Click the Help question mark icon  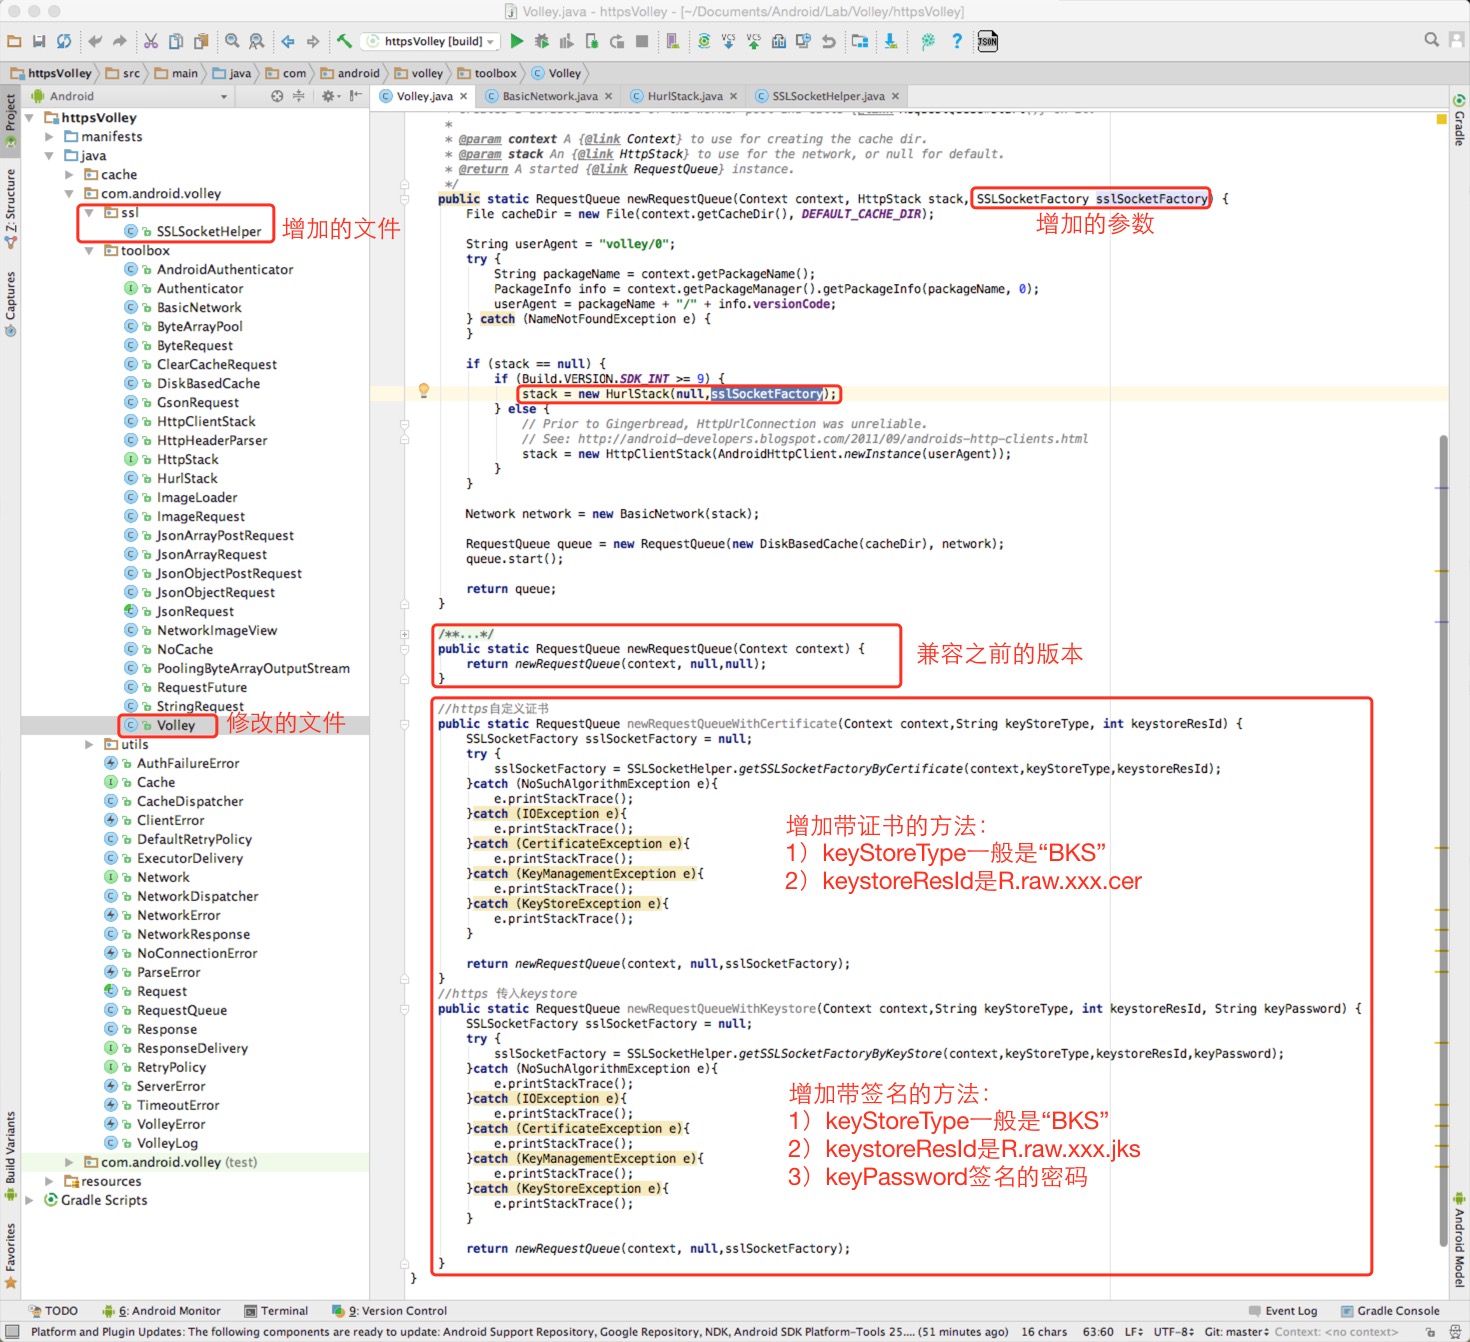point(957,41)
